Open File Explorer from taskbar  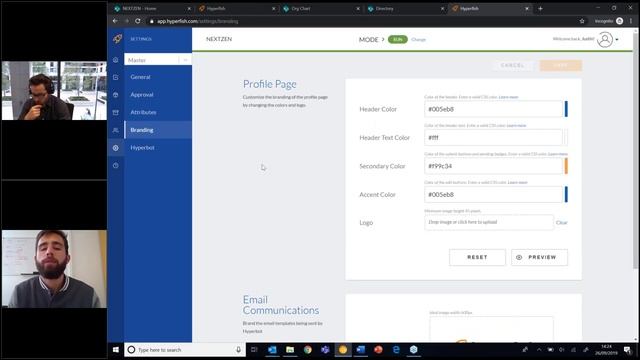(x=290, y=350)
